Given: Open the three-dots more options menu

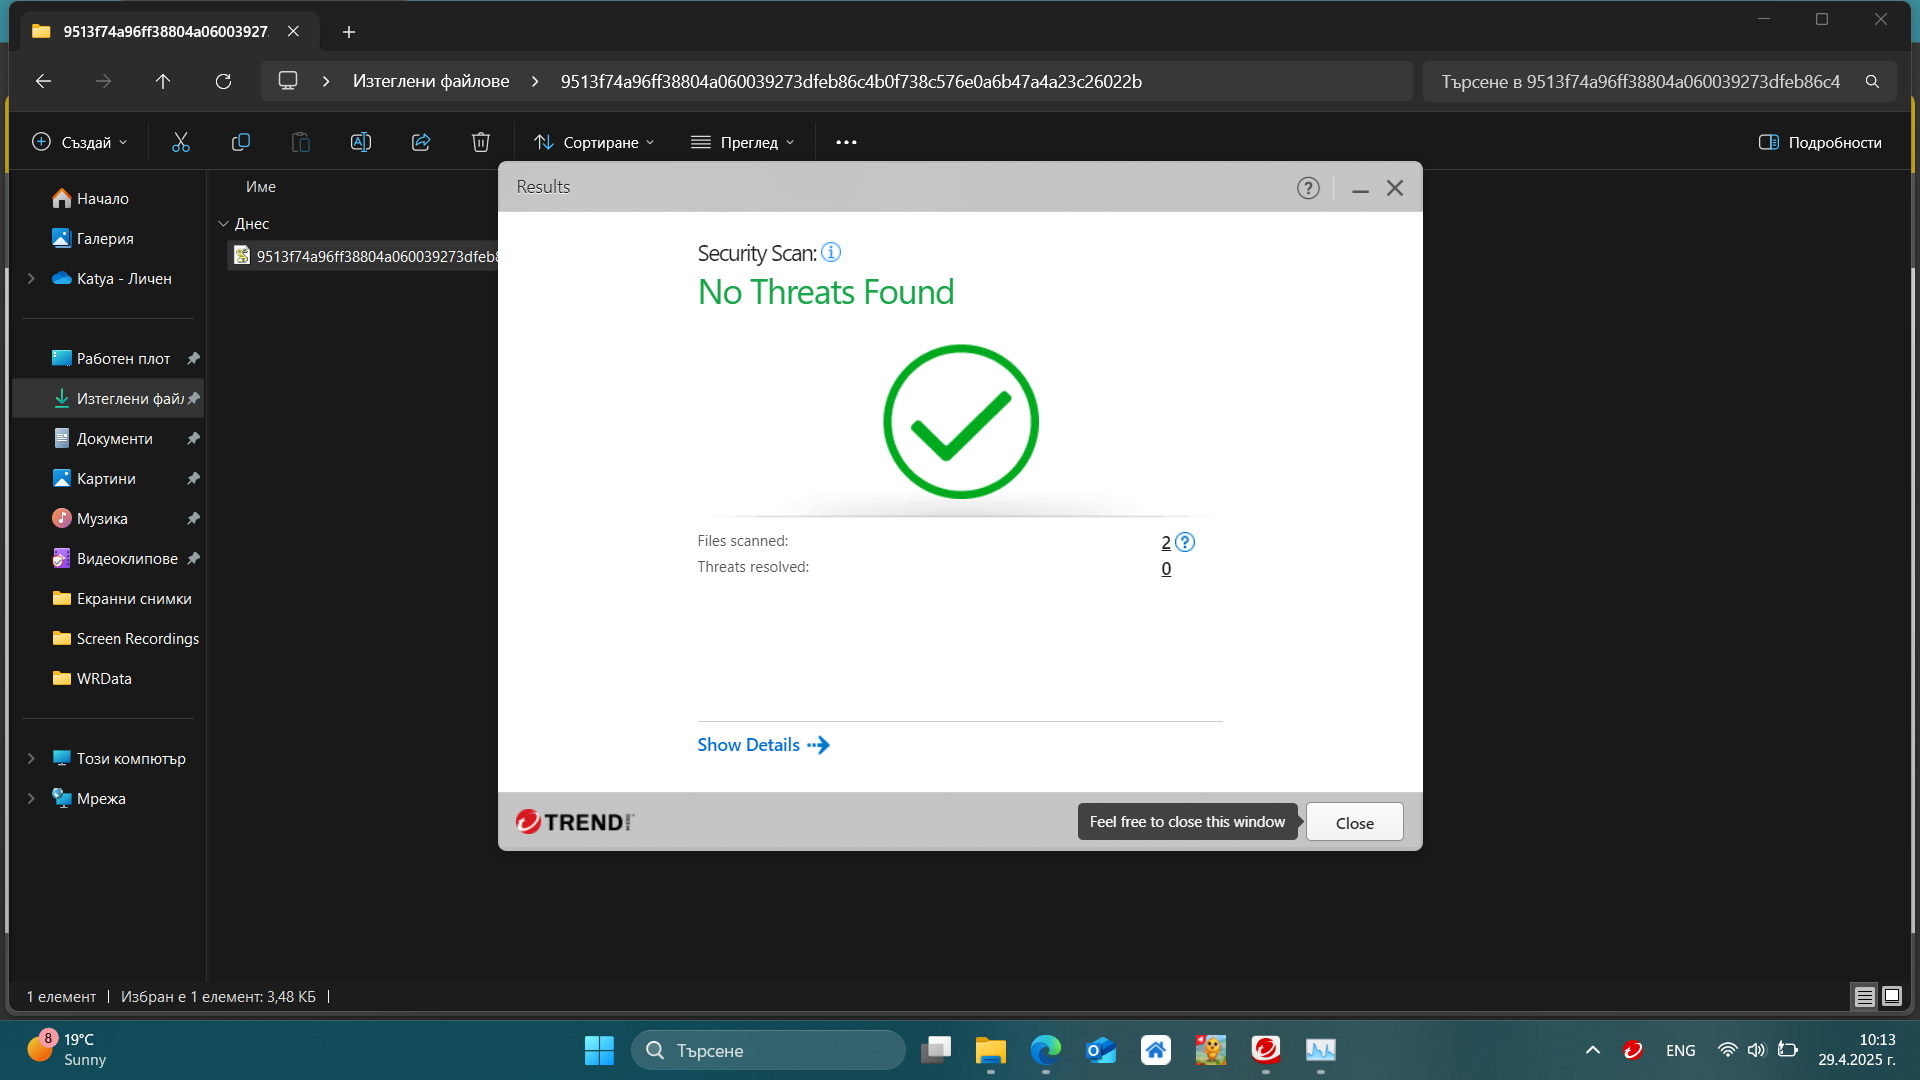Looking at the screenshot, I should point(846,142).
